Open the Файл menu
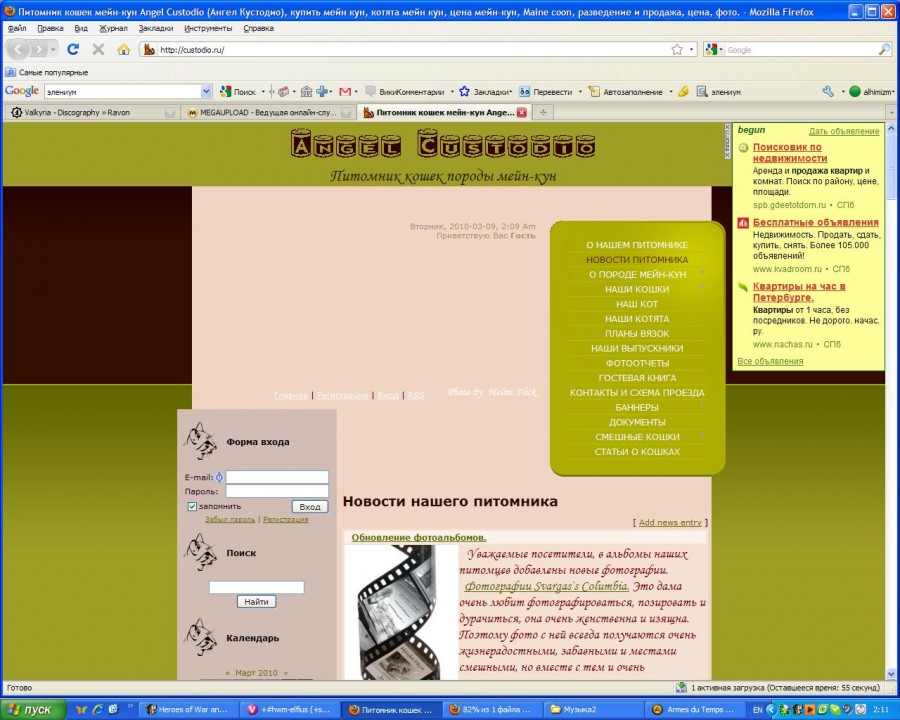The width and height of the screenshot is (900, 720). [17, 28]
